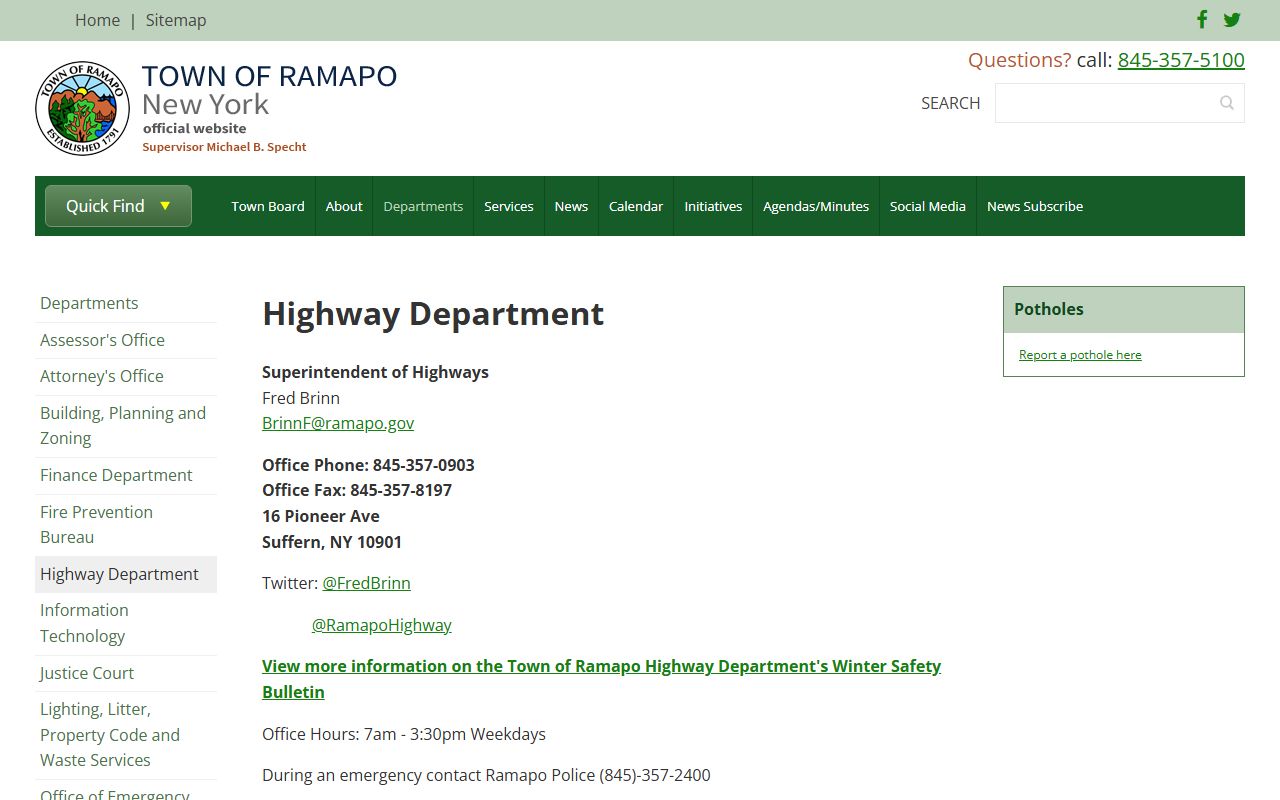Click the Potholes box heading
The height and width of the screenshot is (800, 1280).
pyautogui.click(x=1049, y=309)
